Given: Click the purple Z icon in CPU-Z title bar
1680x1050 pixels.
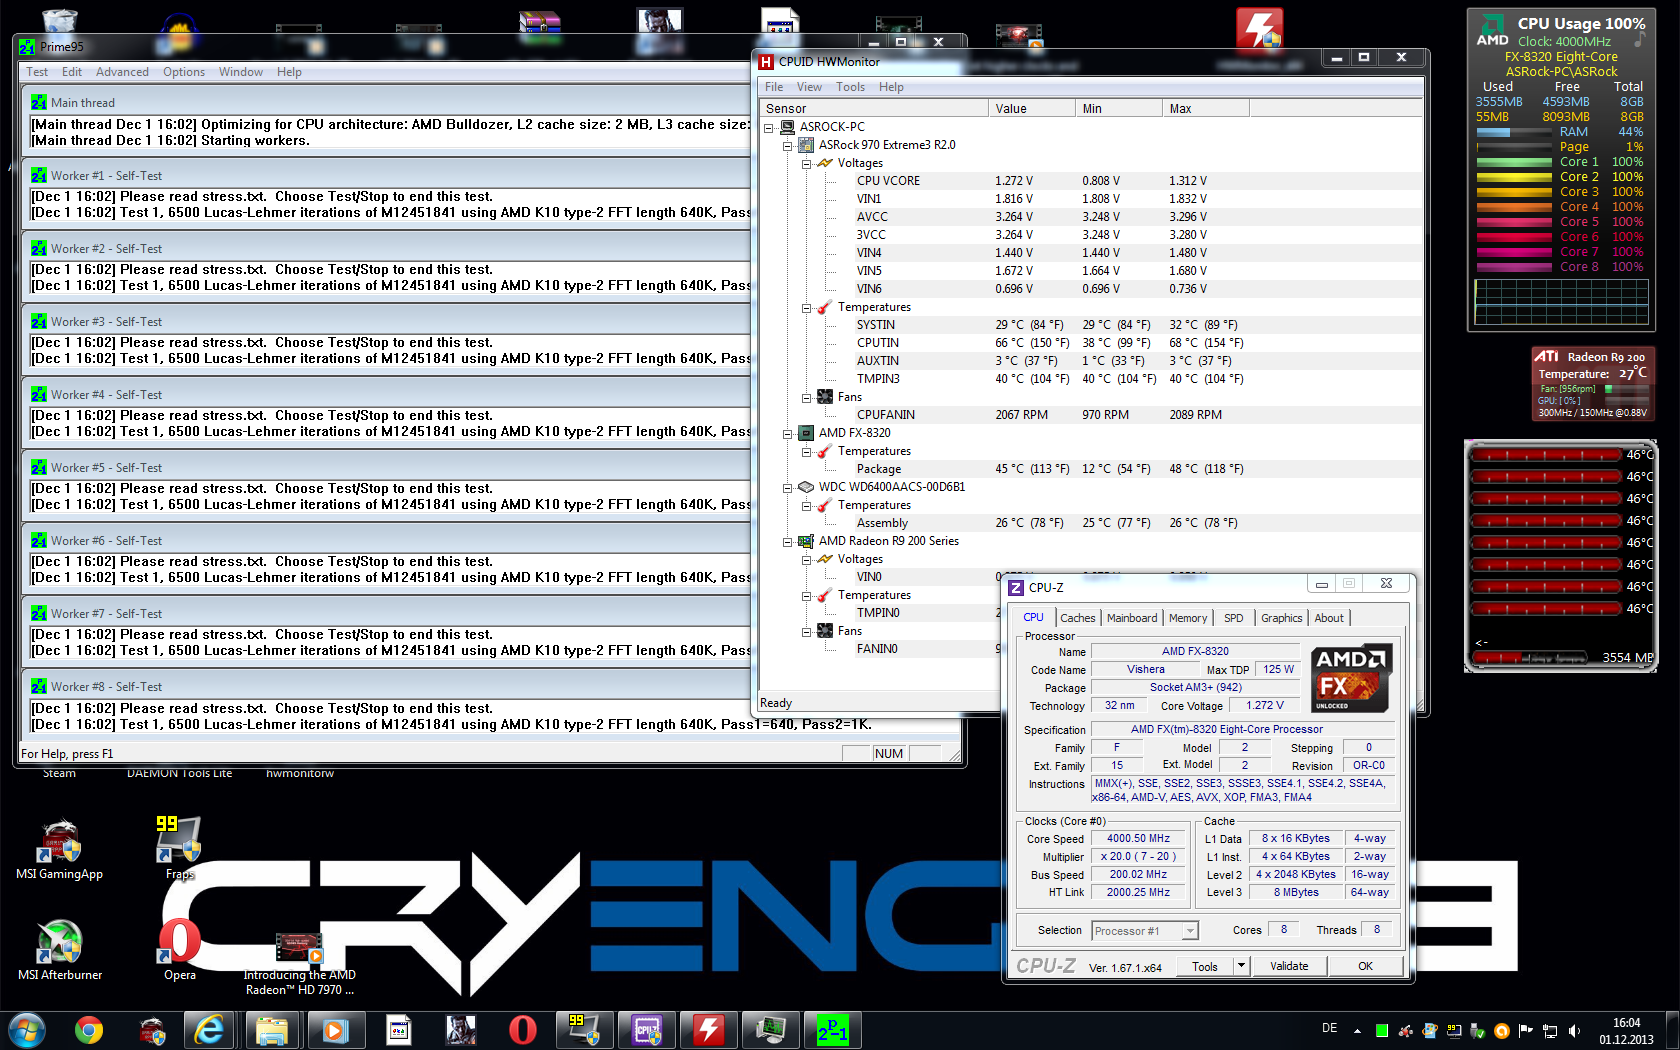Looking at the screenshot, I should pyautogui.click(x=1016, y=588).
